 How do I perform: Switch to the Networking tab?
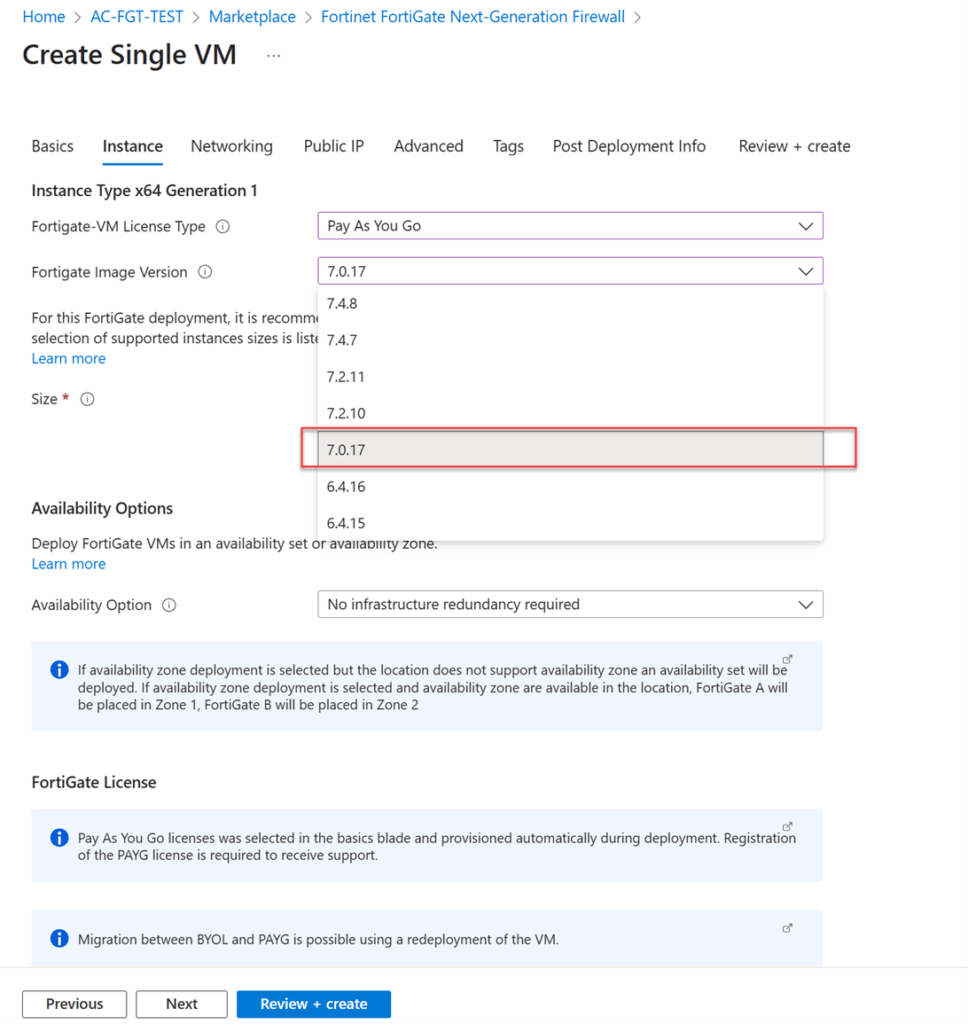click(x=232, y=146)
